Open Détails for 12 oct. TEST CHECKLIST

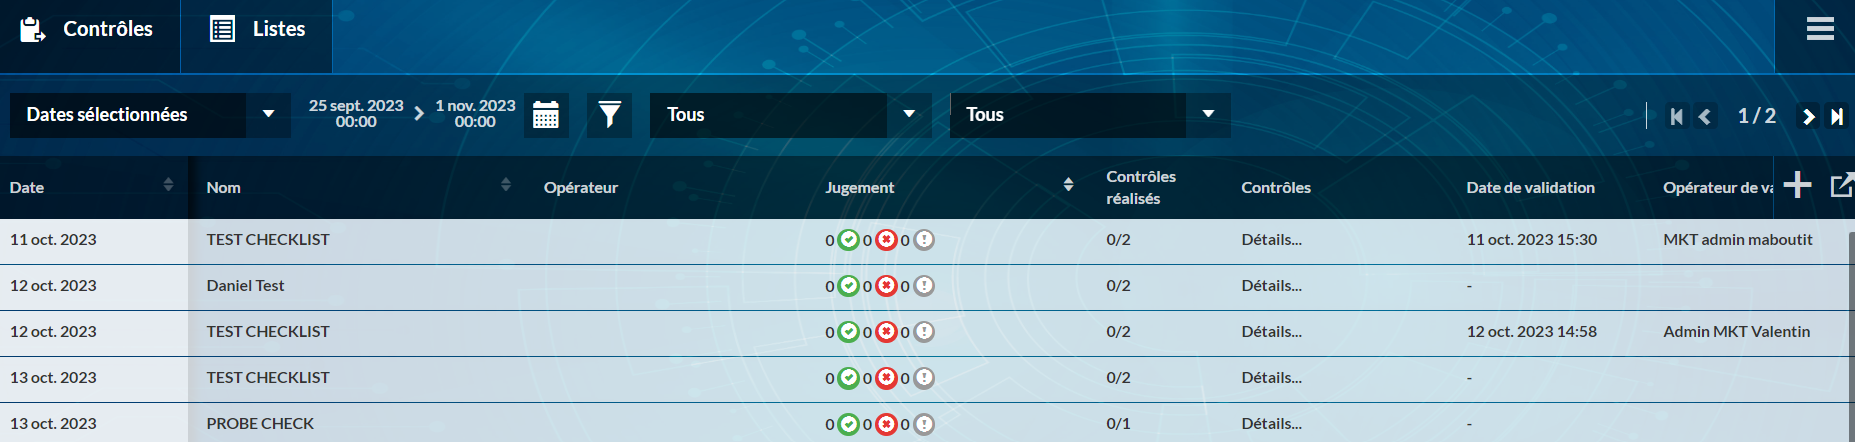[x=1271, y=332]
